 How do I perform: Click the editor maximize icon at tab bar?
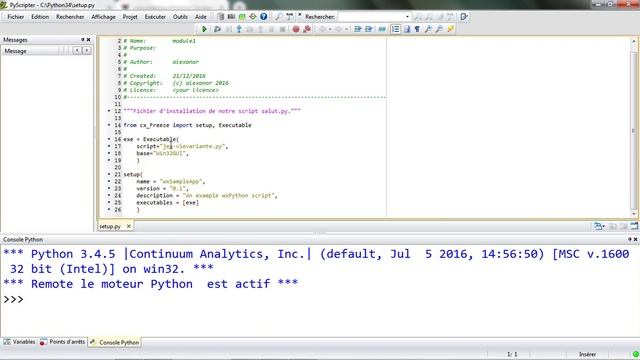634,226
